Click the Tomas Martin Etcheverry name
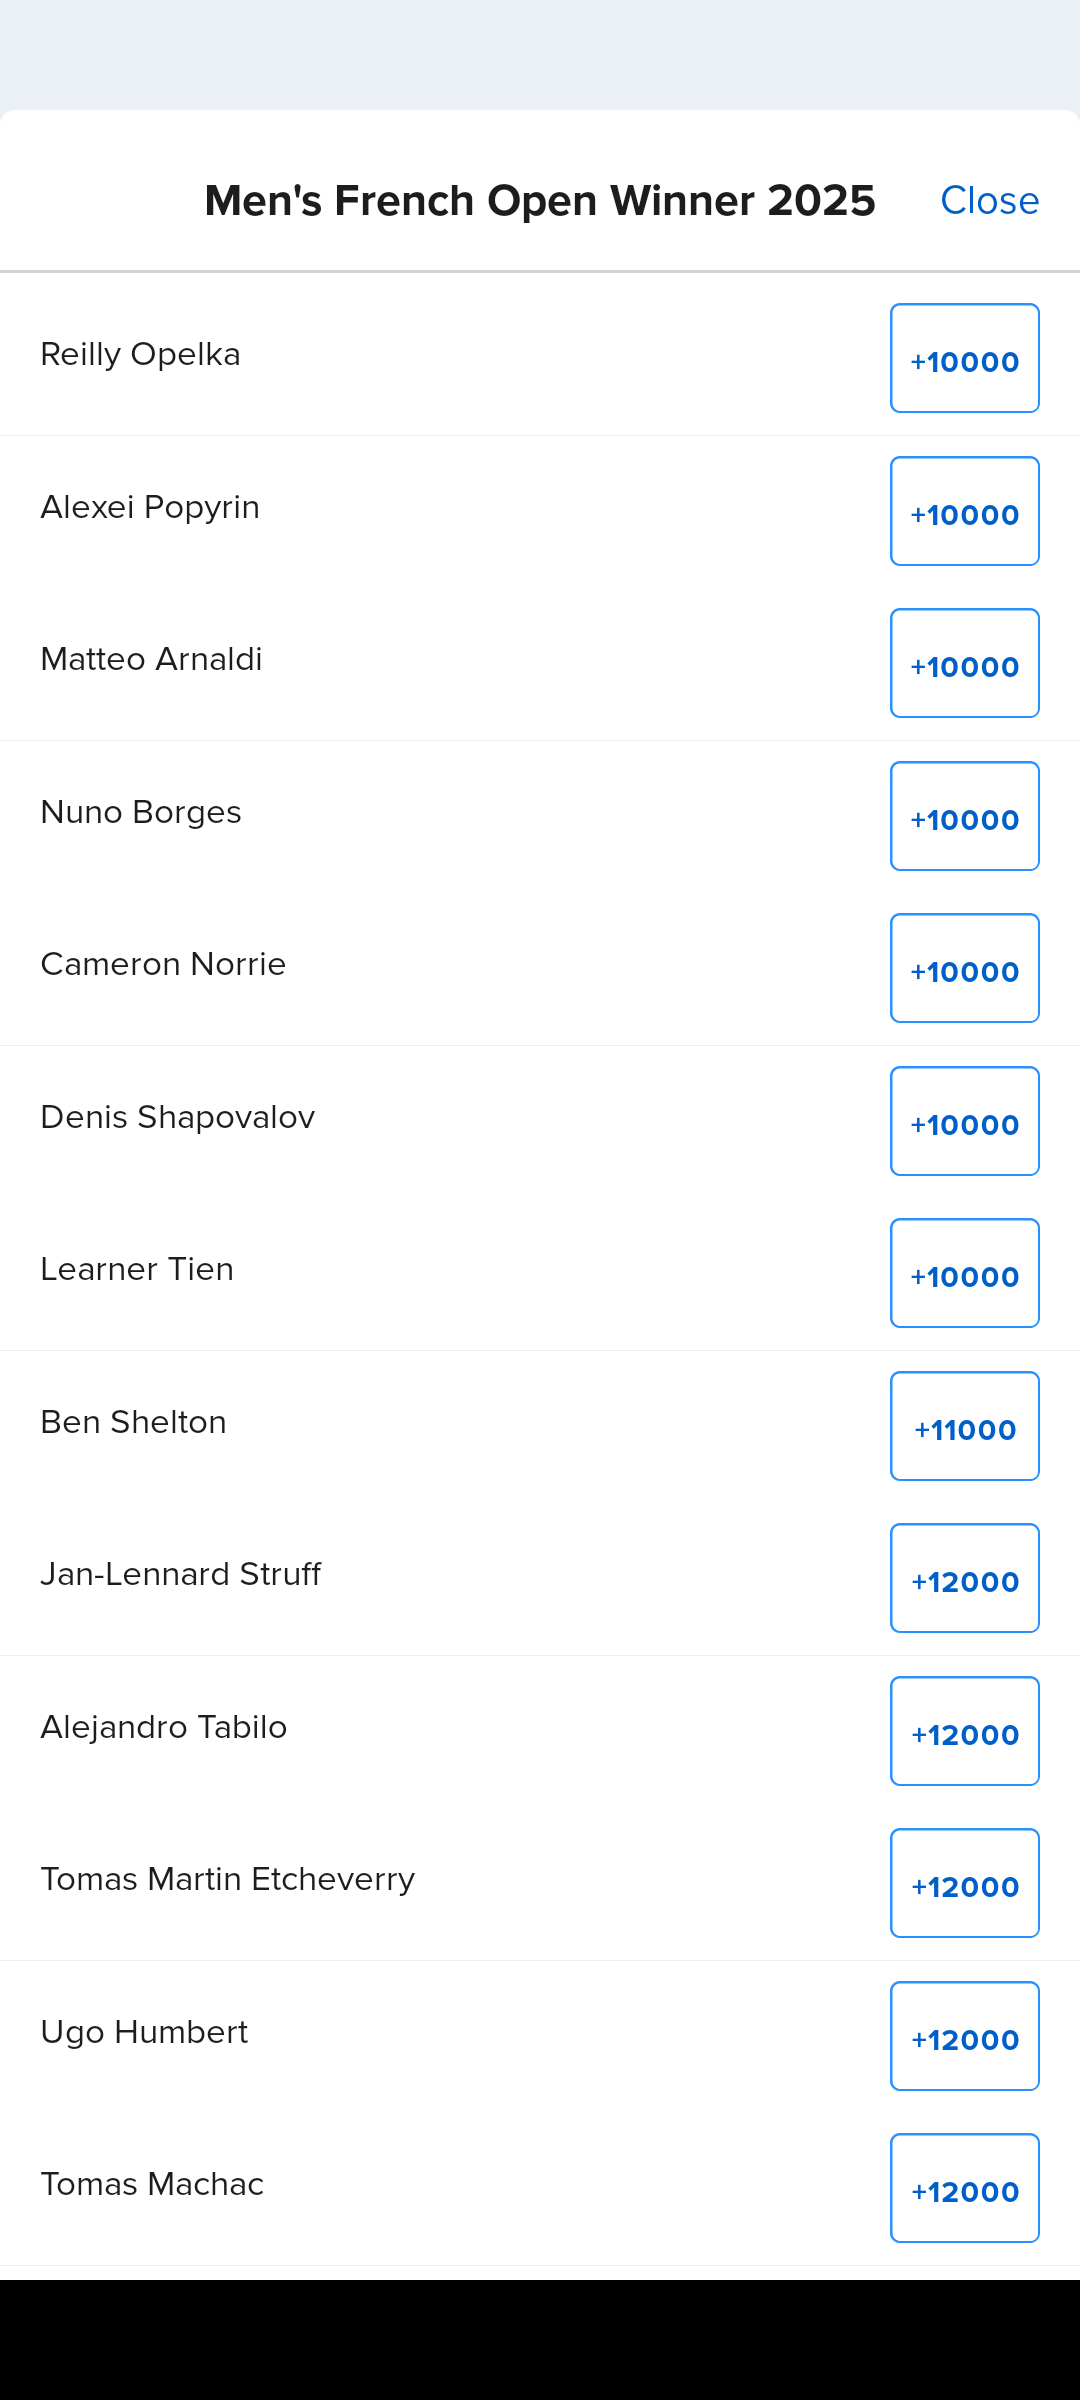Screen dimensions: 1080x2400 click(x=228, y=1879)
